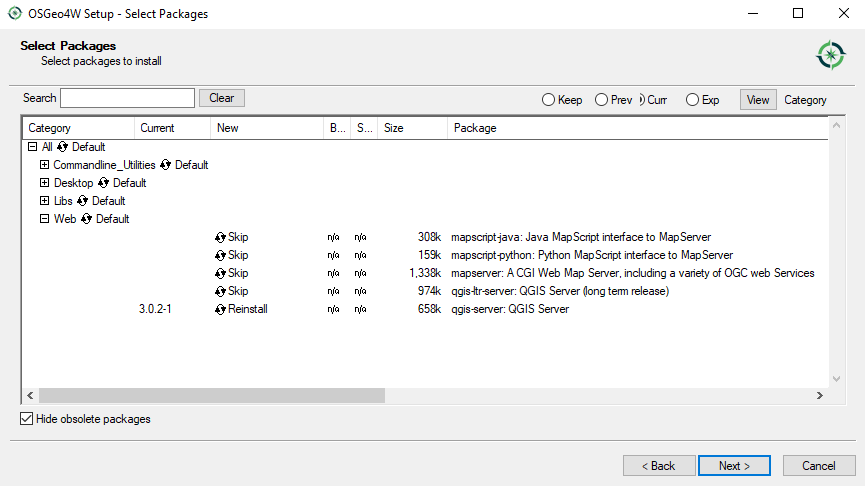Click cycle icon next to Commandline_Utilities
This screenshot has width=865, height=486.
(x=165, y=165)
